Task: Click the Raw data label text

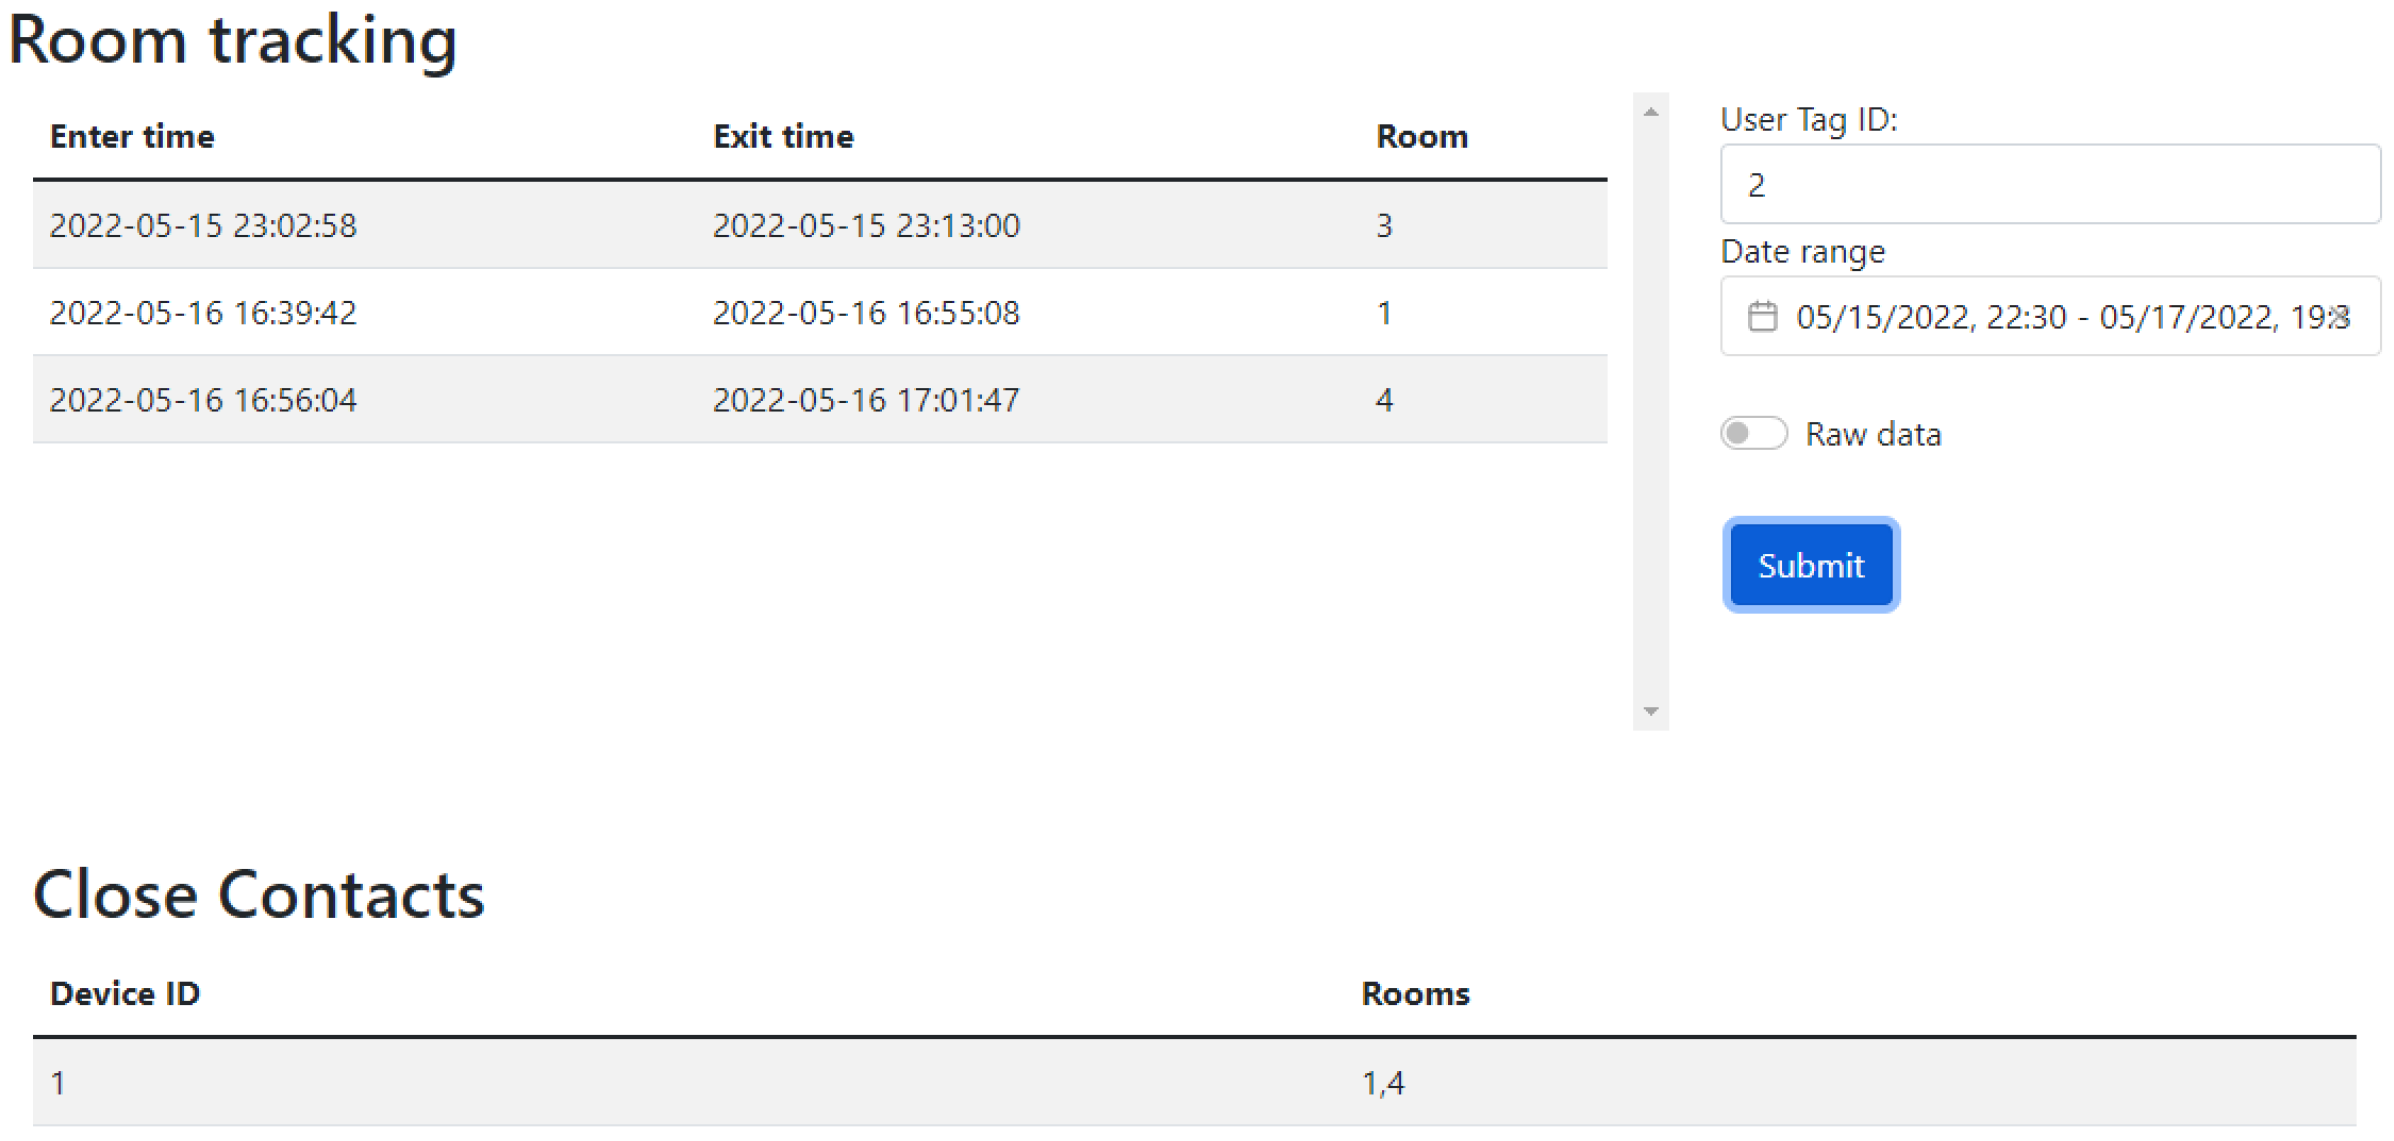Action: pyautogui.click(x=1872, y=434)
